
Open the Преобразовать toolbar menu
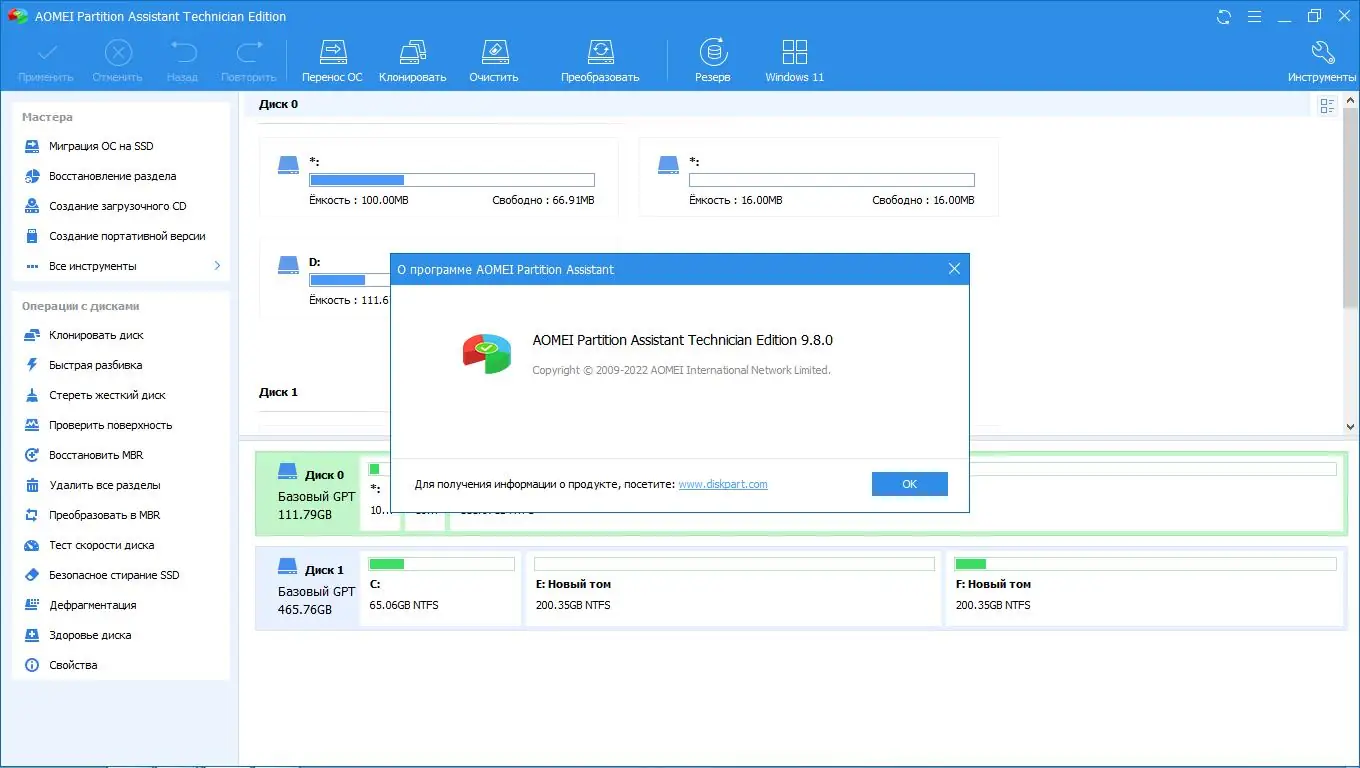600,61
